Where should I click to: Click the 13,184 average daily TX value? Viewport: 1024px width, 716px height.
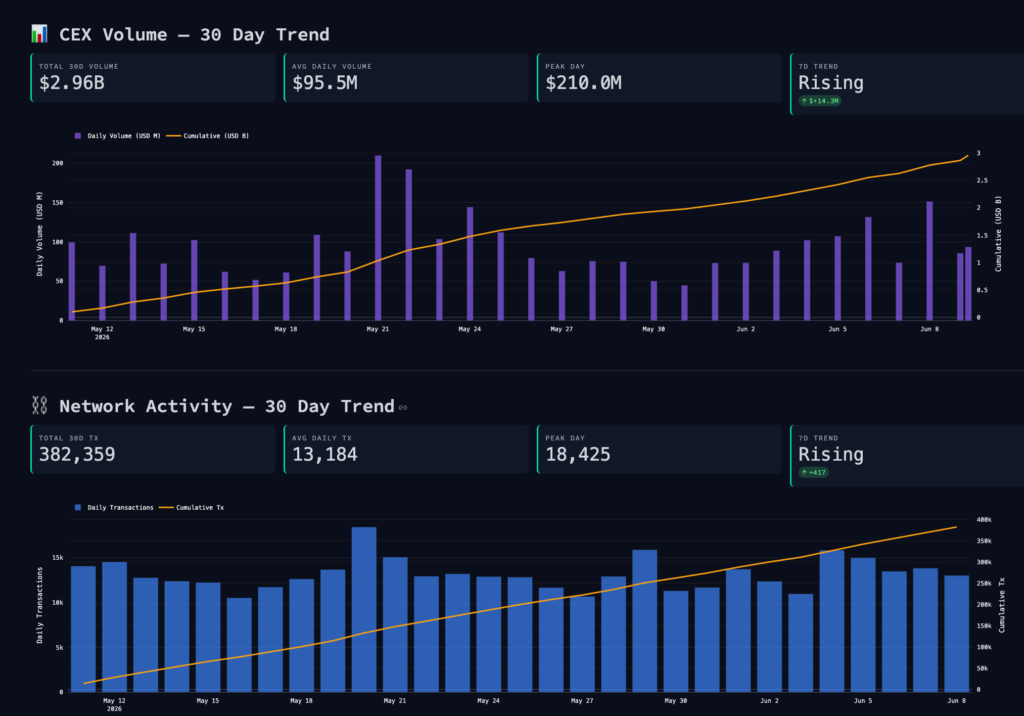point(325,455)
